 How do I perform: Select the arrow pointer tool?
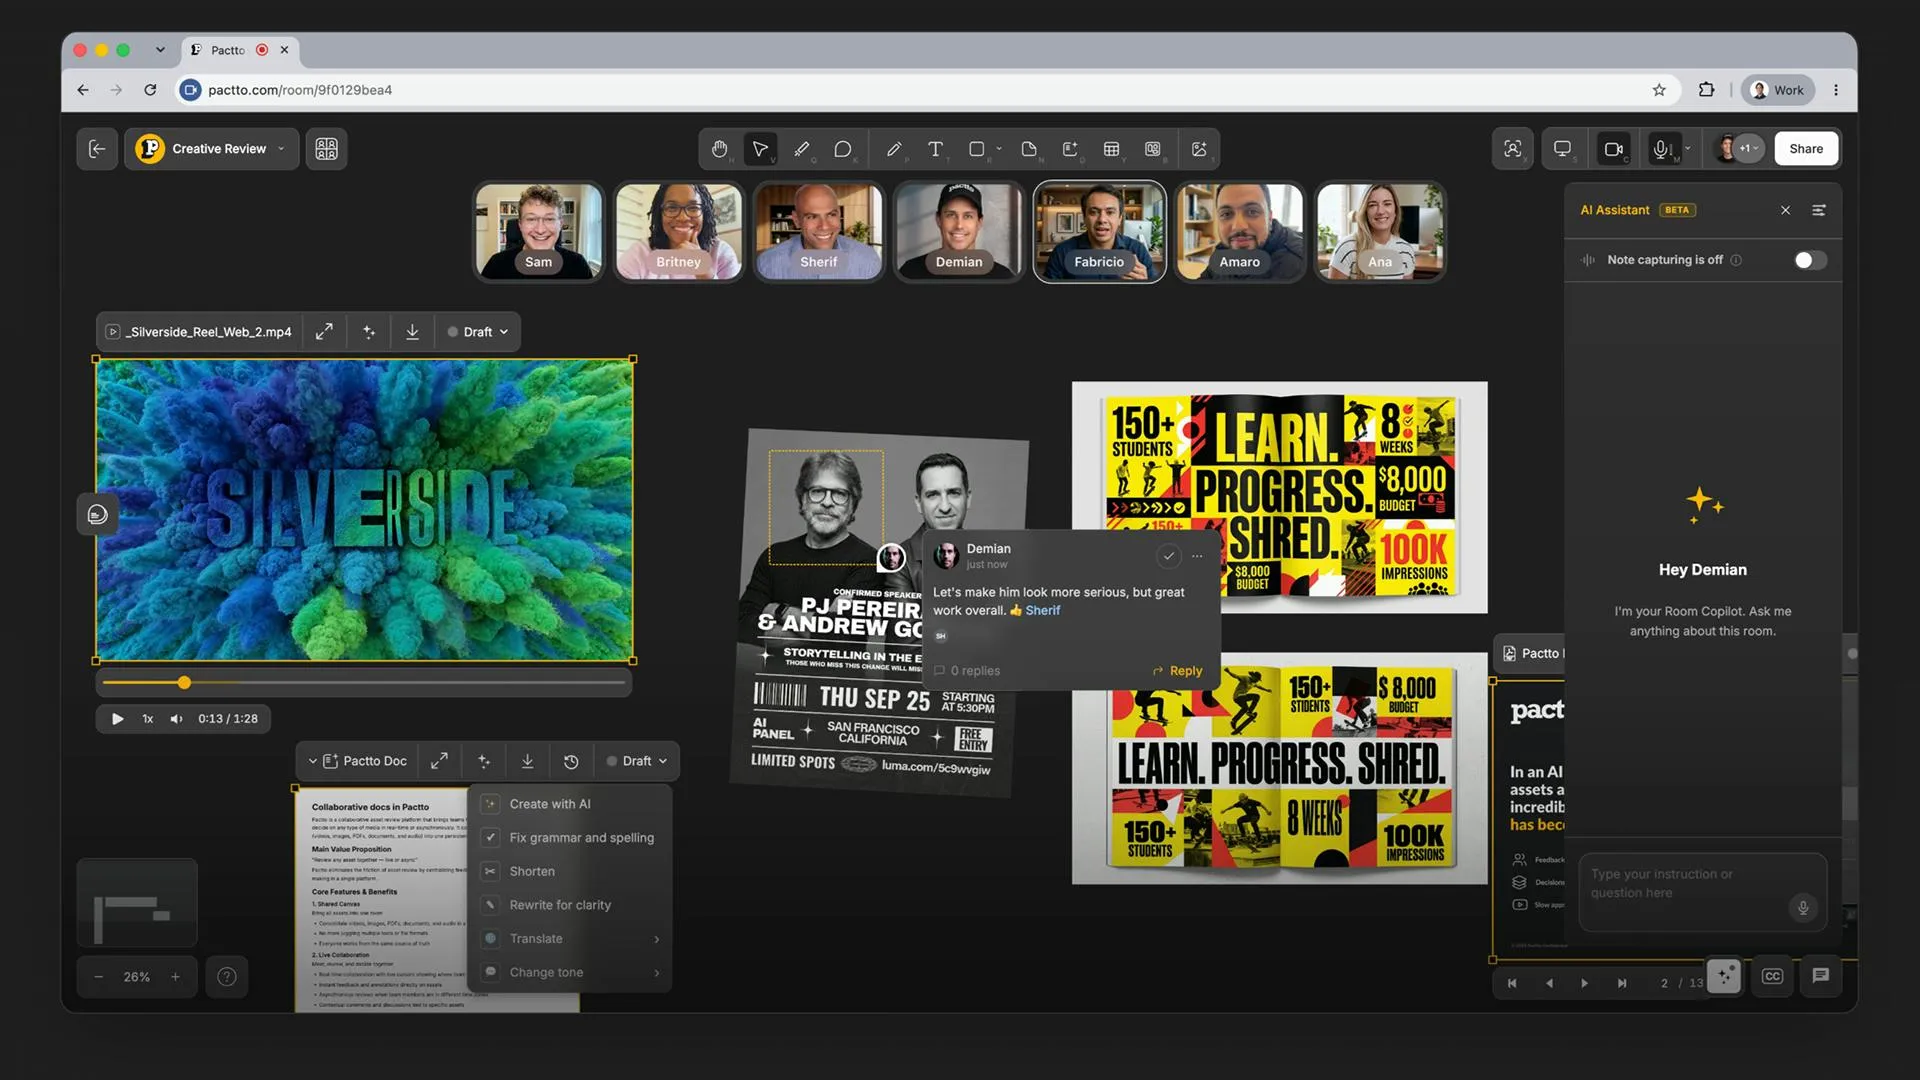coord(760,149)
